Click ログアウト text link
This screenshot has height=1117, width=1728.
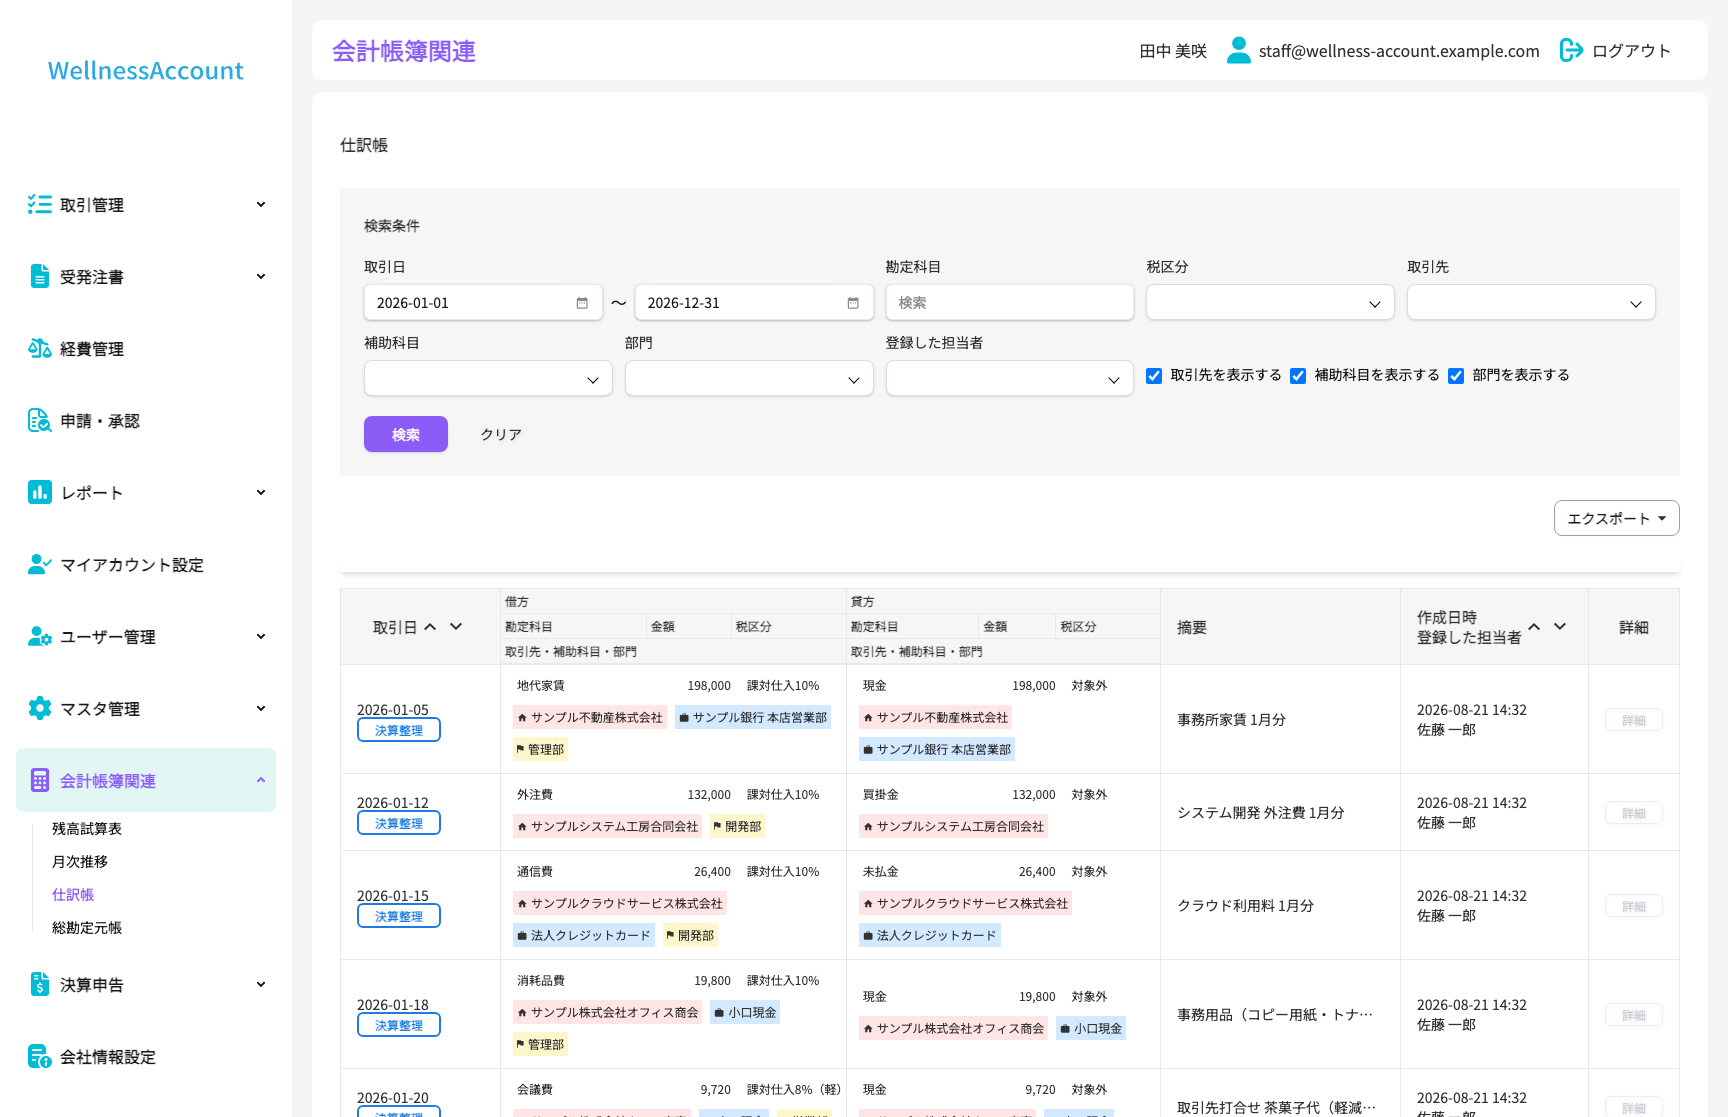(1632, 51)
